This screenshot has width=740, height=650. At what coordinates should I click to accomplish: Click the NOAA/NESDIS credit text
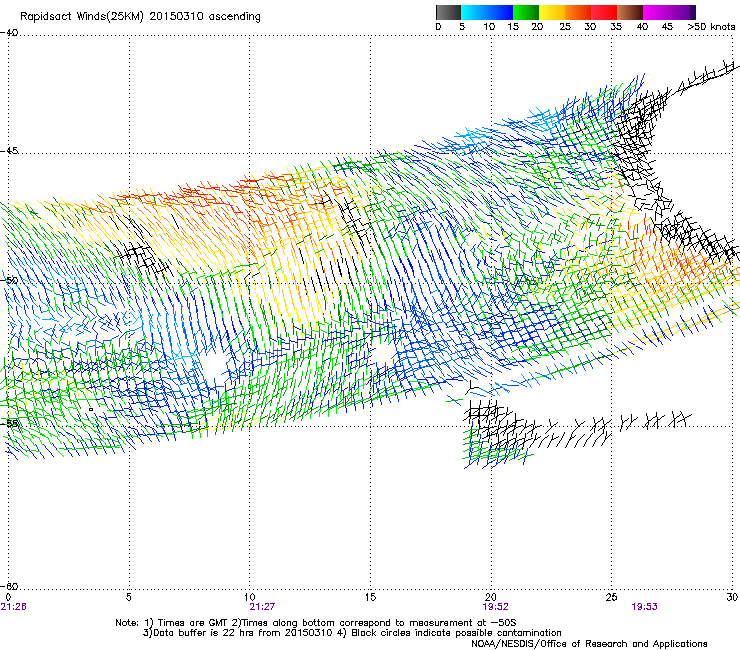click(589, 644)
